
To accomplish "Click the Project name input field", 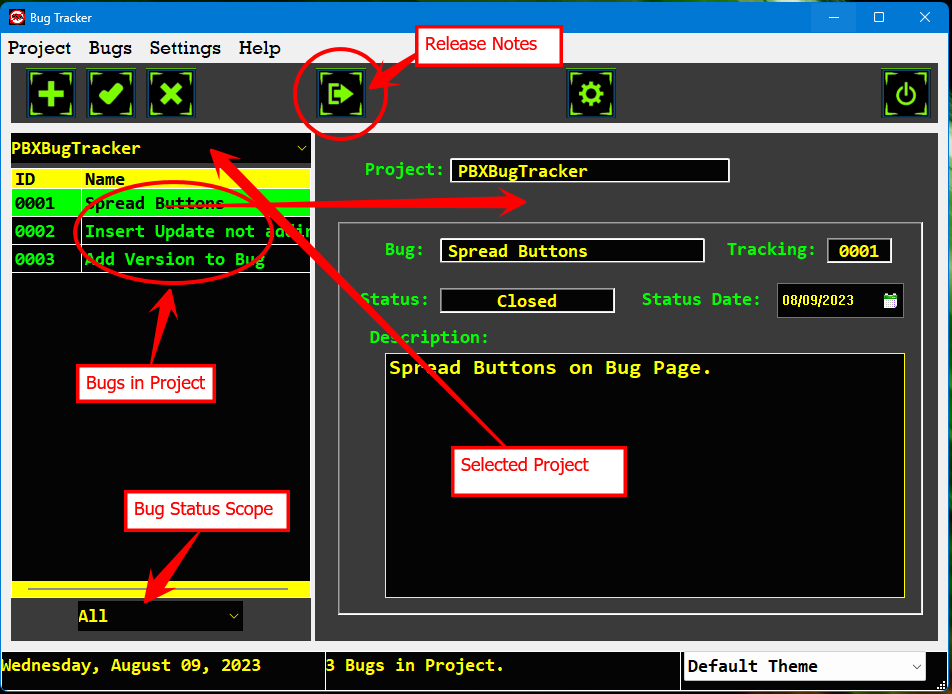I will coord(590,171).
